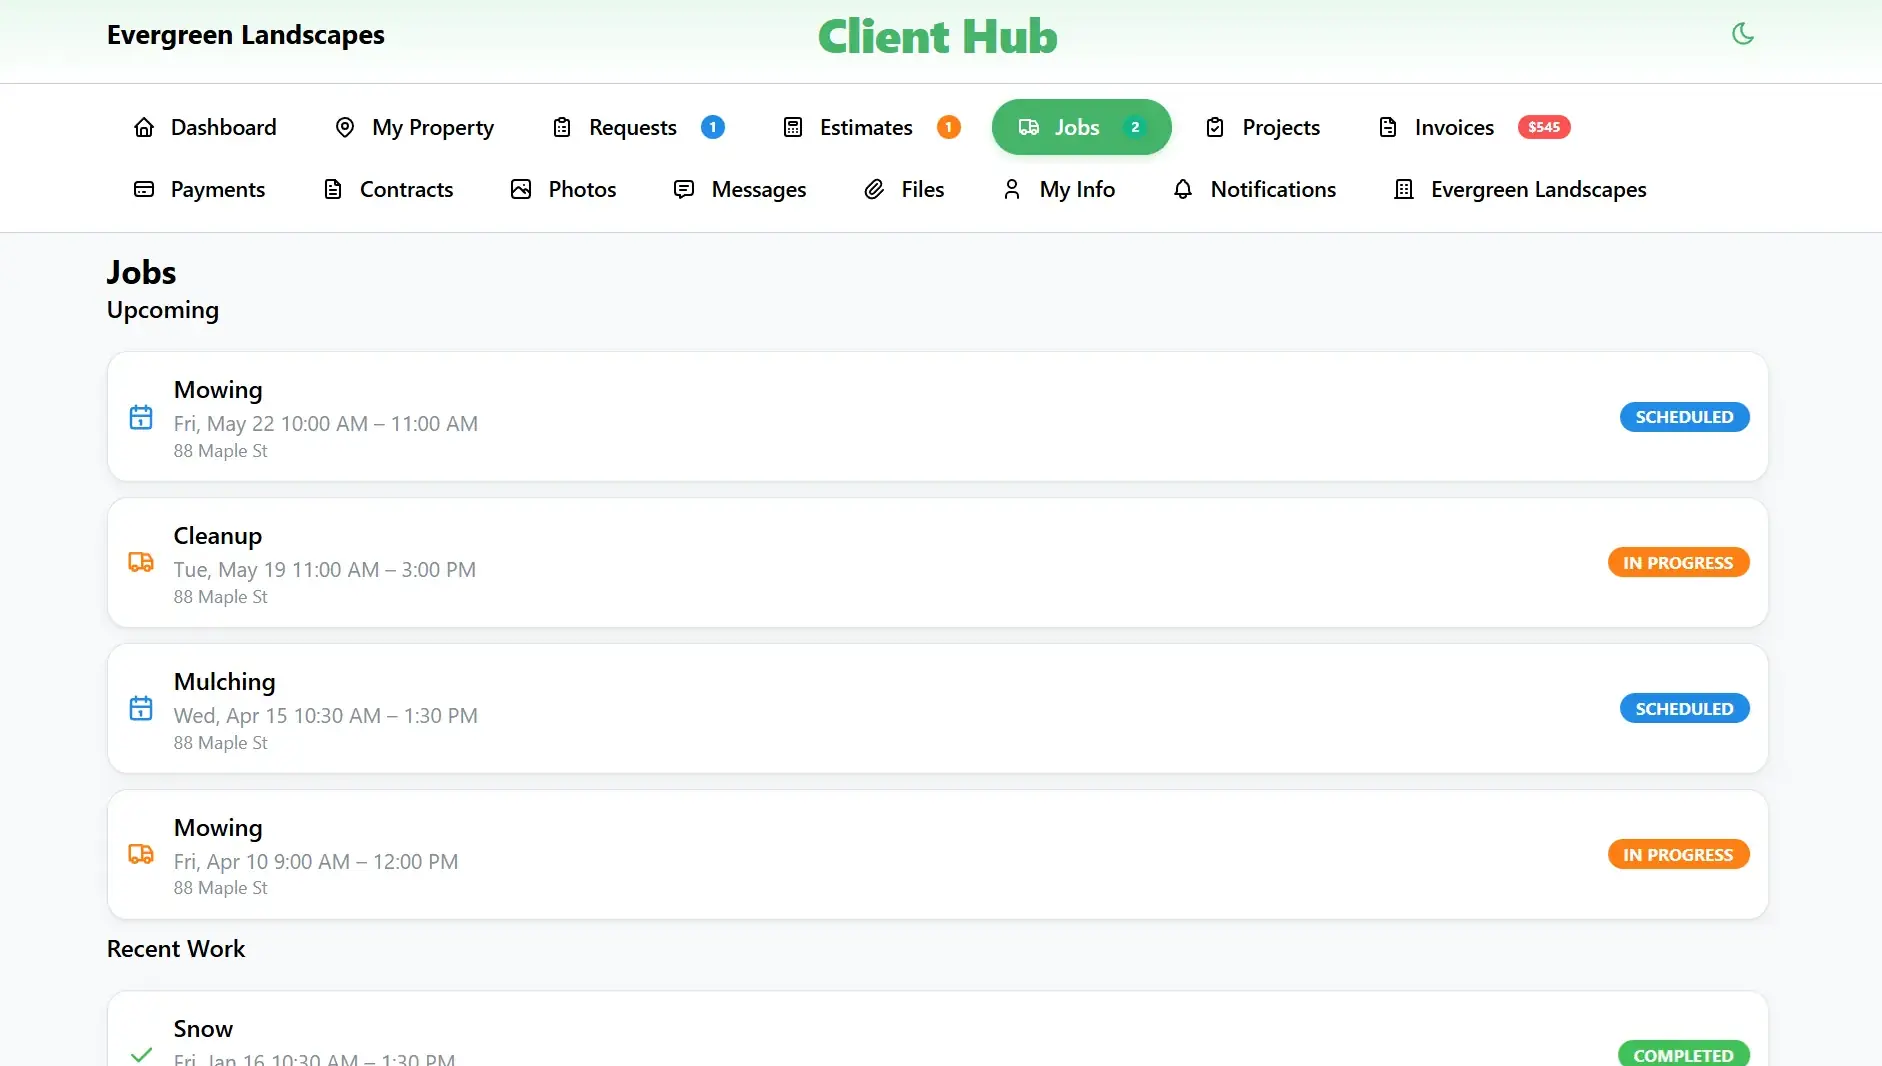This screenshot has height=1066, width=1882.
Task: Open the Mulching job card
Action: [x=938, y=708]
